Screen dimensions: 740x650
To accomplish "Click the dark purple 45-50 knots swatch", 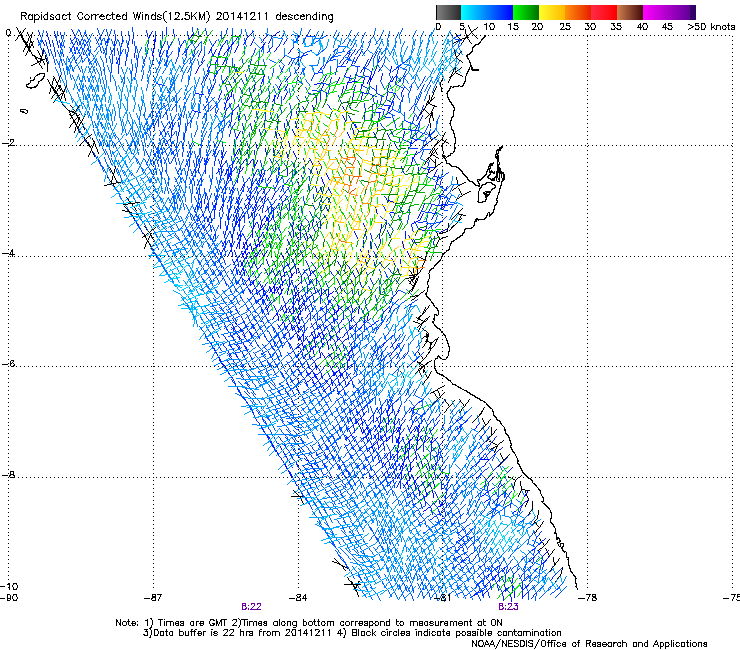I will (682, 12).
